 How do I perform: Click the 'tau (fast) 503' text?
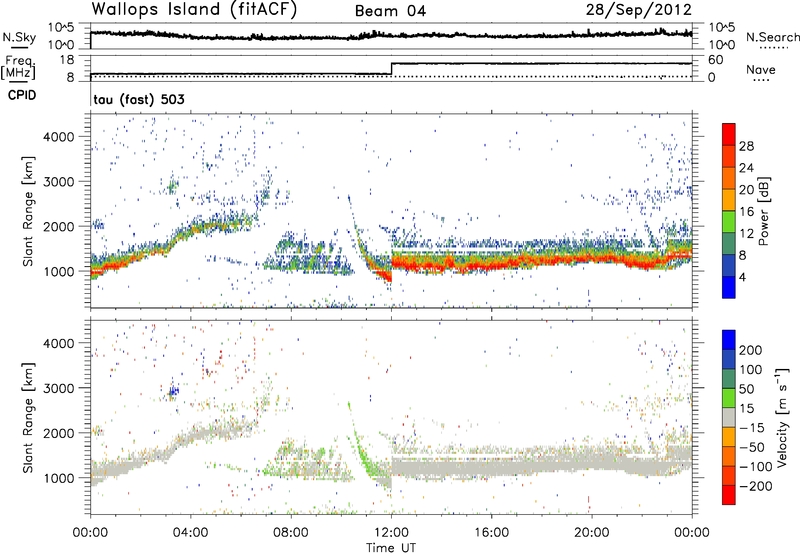[x=139, y=99]
